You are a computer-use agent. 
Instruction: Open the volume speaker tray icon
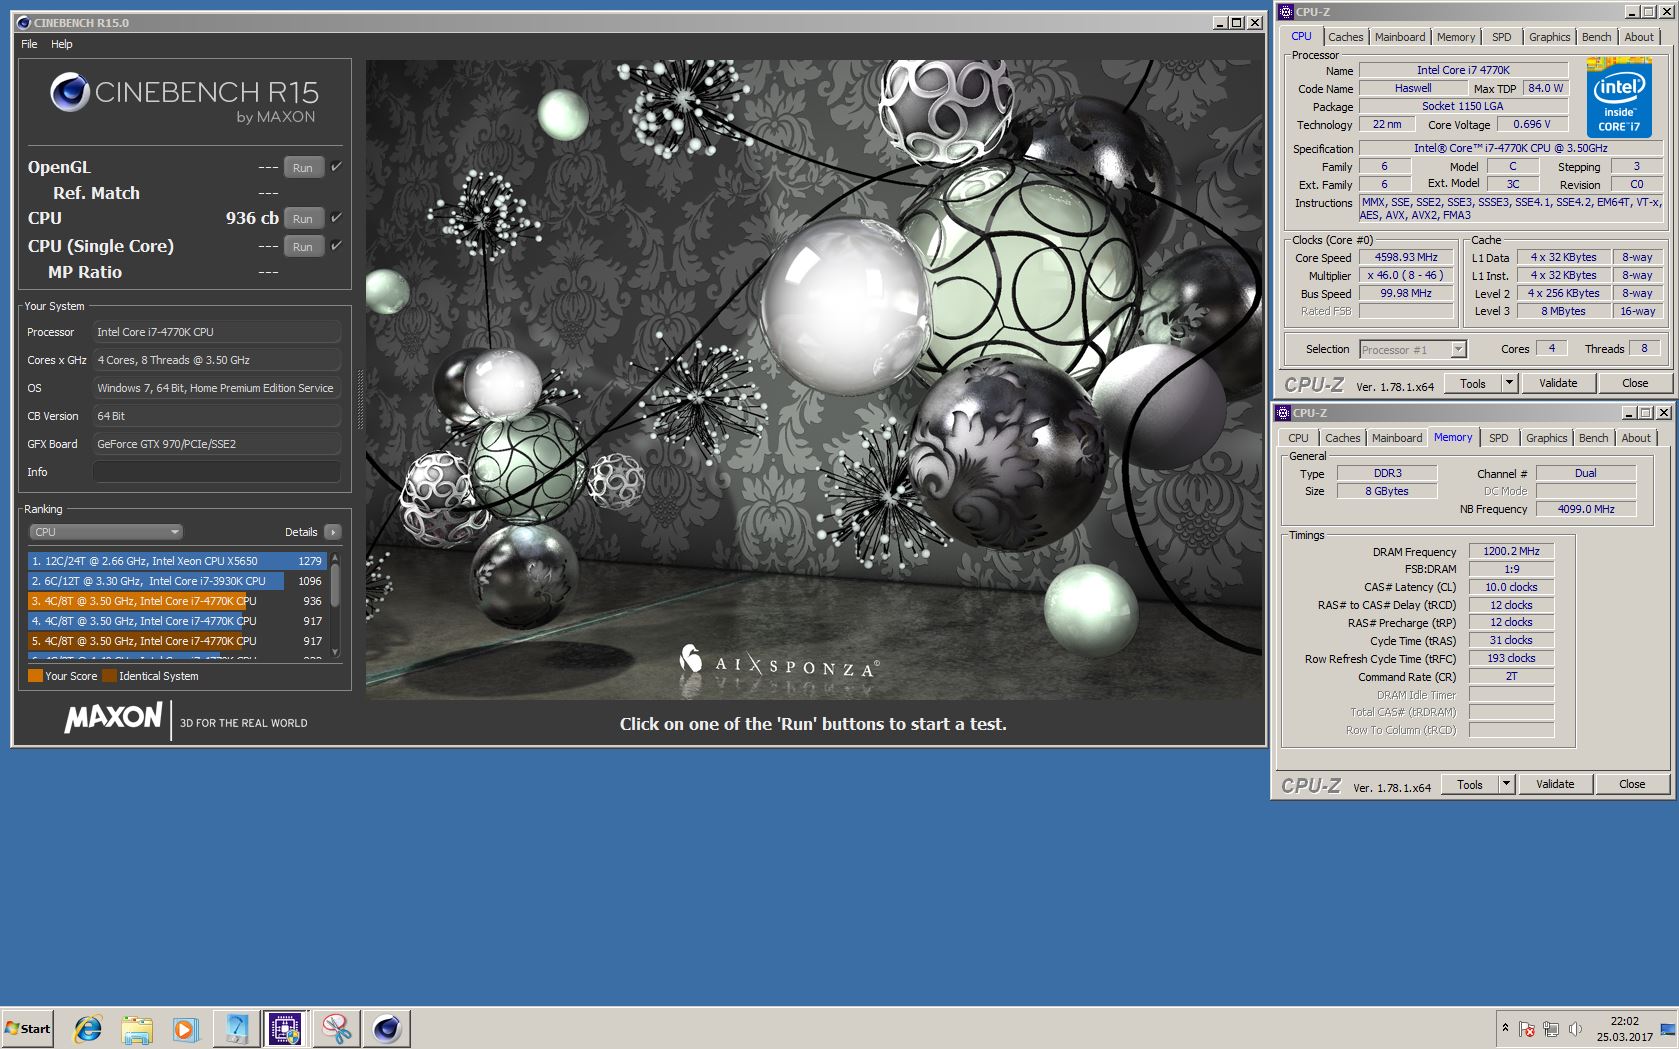coord(1575,1029)
